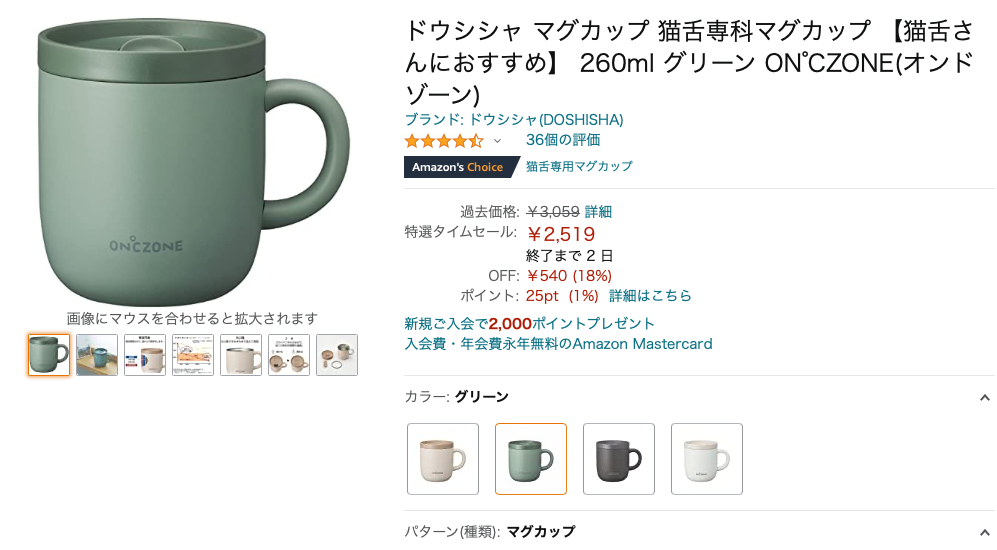
Task: Open the blue mug on desk thumbnail
Action: pos(97,355)
